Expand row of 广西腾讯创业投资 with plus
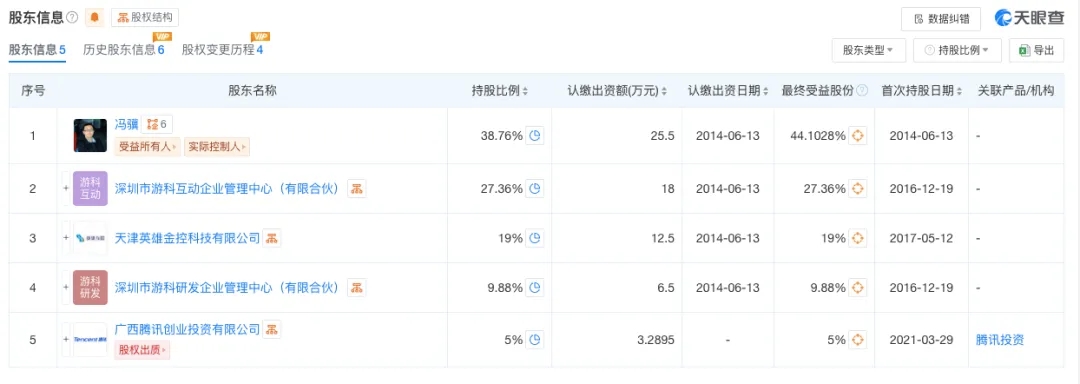The height and width of the screenshot is (384, 1080). coord(66,339)
